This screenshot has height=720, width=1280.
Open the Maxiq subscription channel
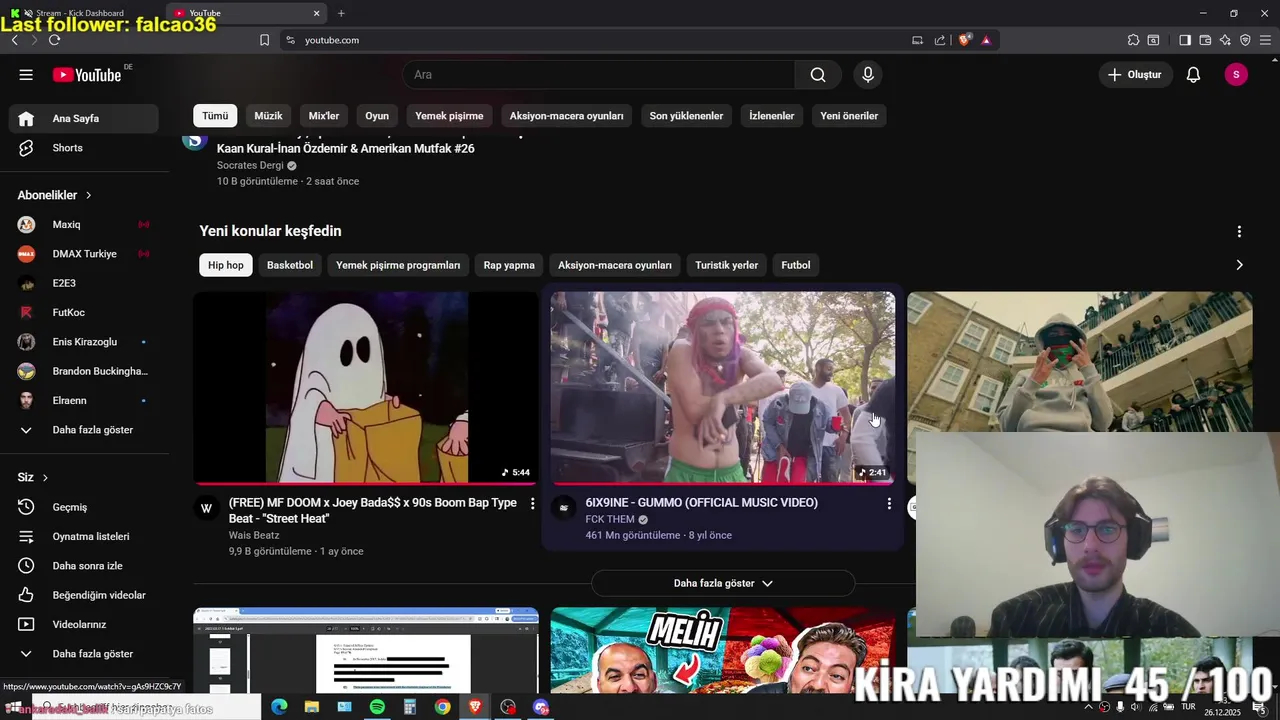[84, 225]
